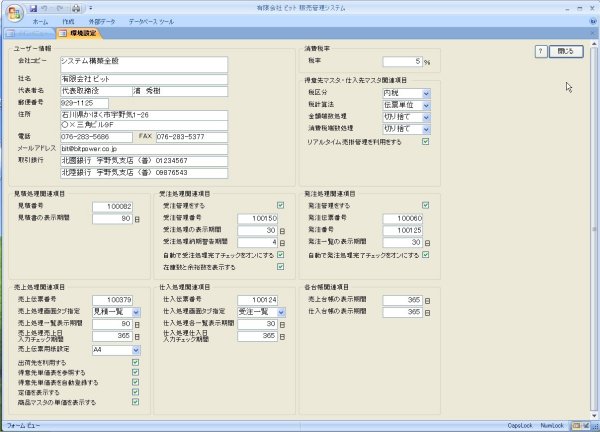Click the FAX field showing 076-283-5377
The height and width of the screenshot is (432, 600).
point(192,137)
